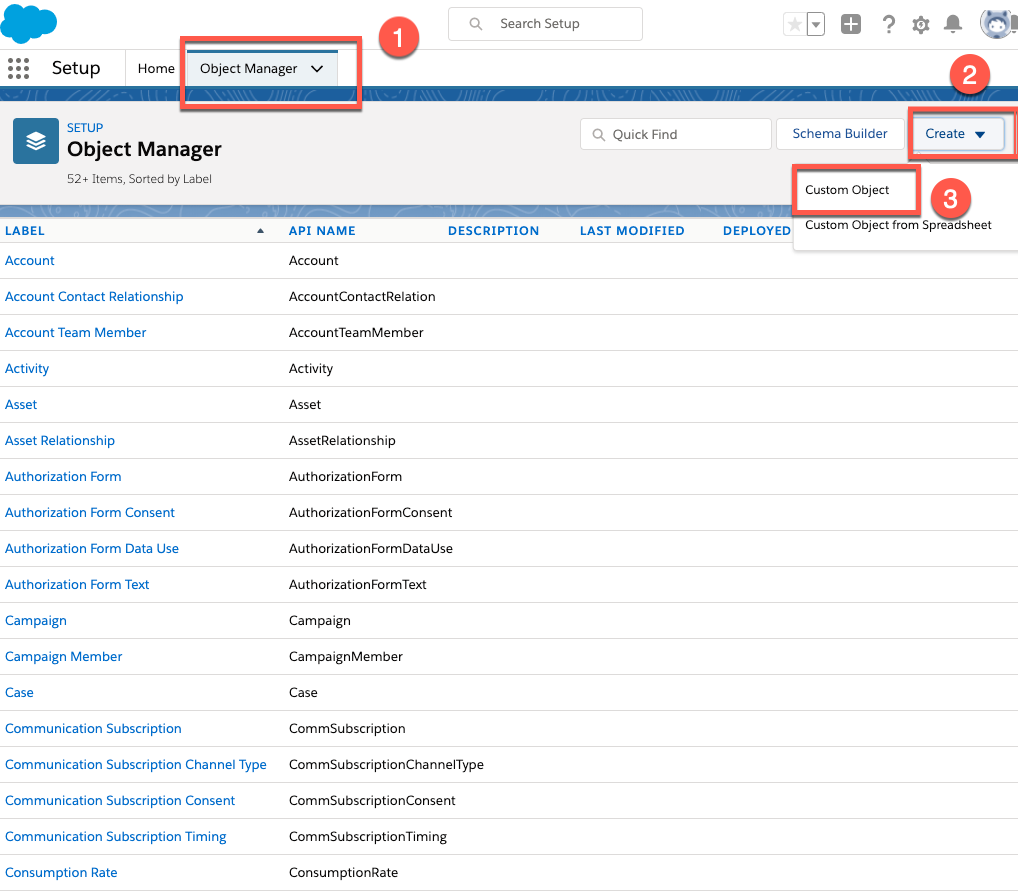This screenshot has height=893, width=1018.
Task: Open the notifications bell
Action: [x=952, y=25]
